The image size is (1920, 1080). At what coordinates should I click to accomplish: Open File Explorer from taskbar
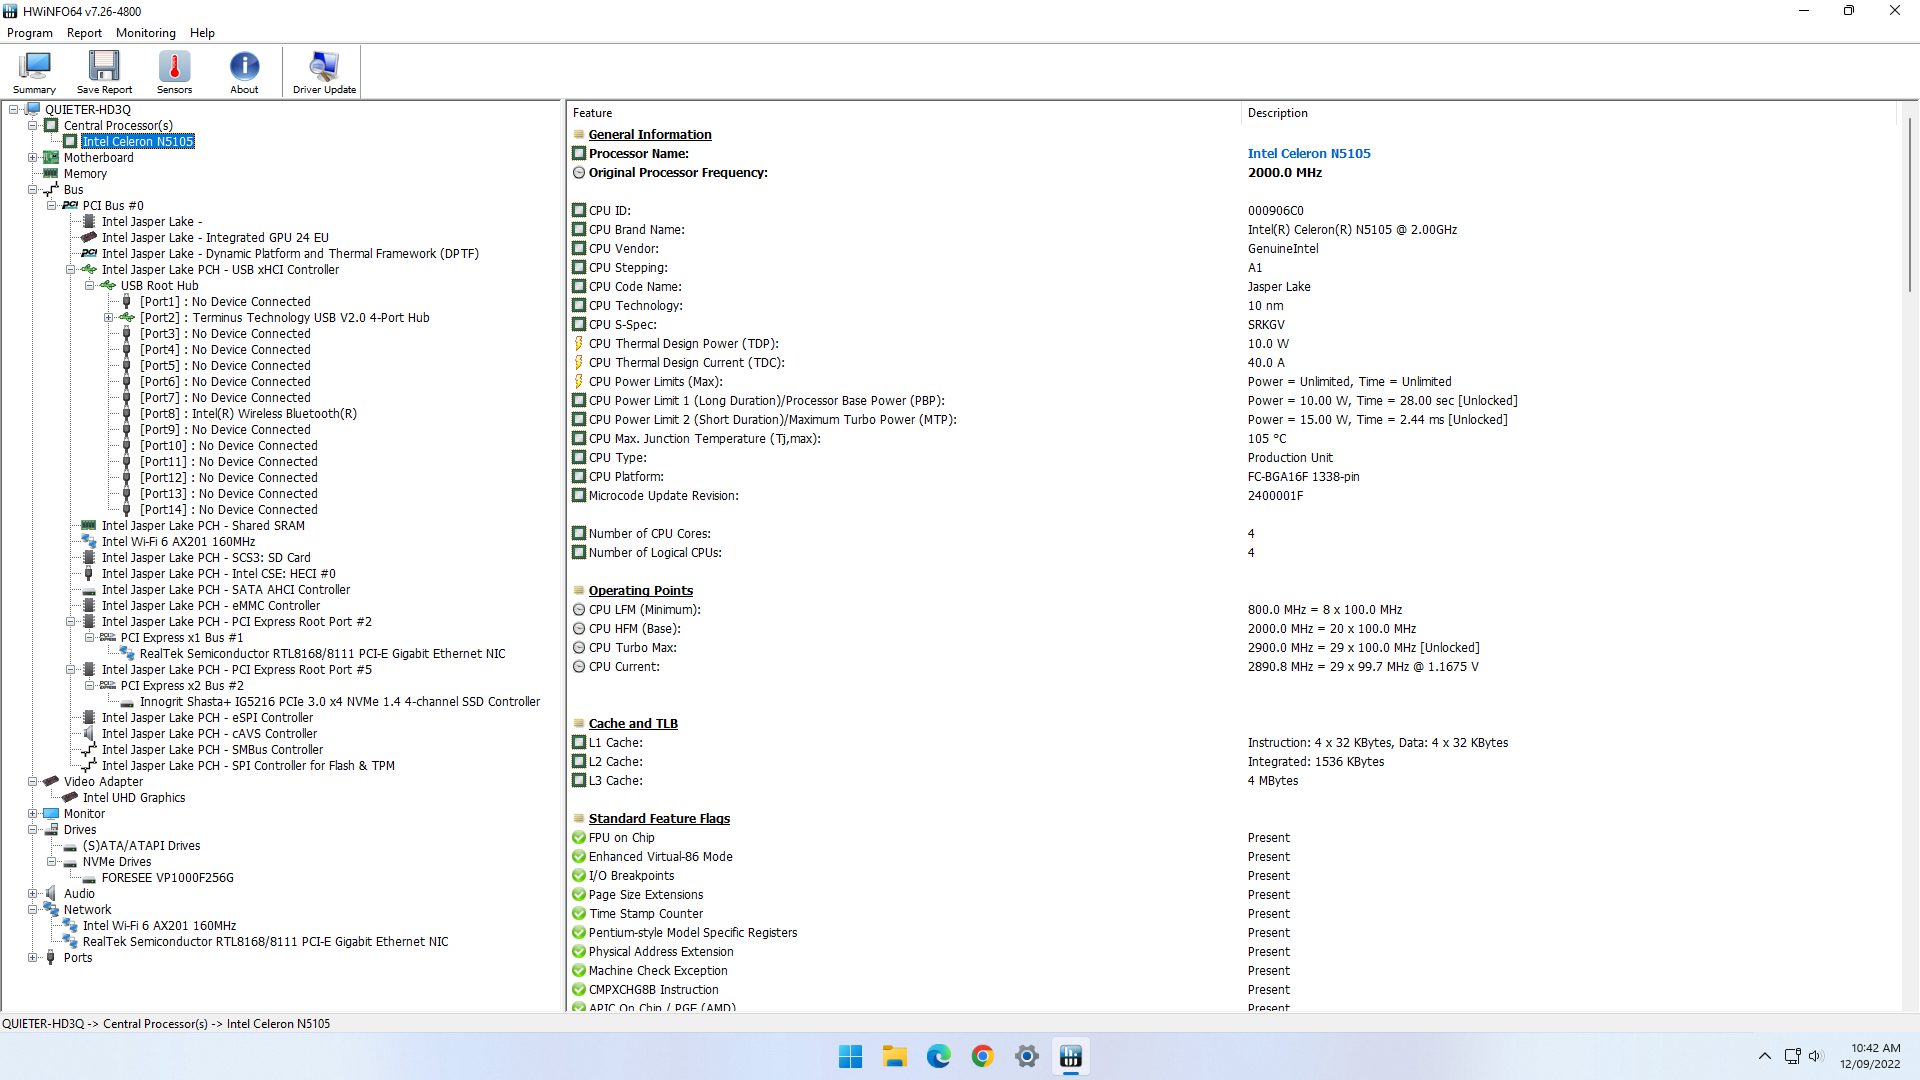(x=895, y=1056)
